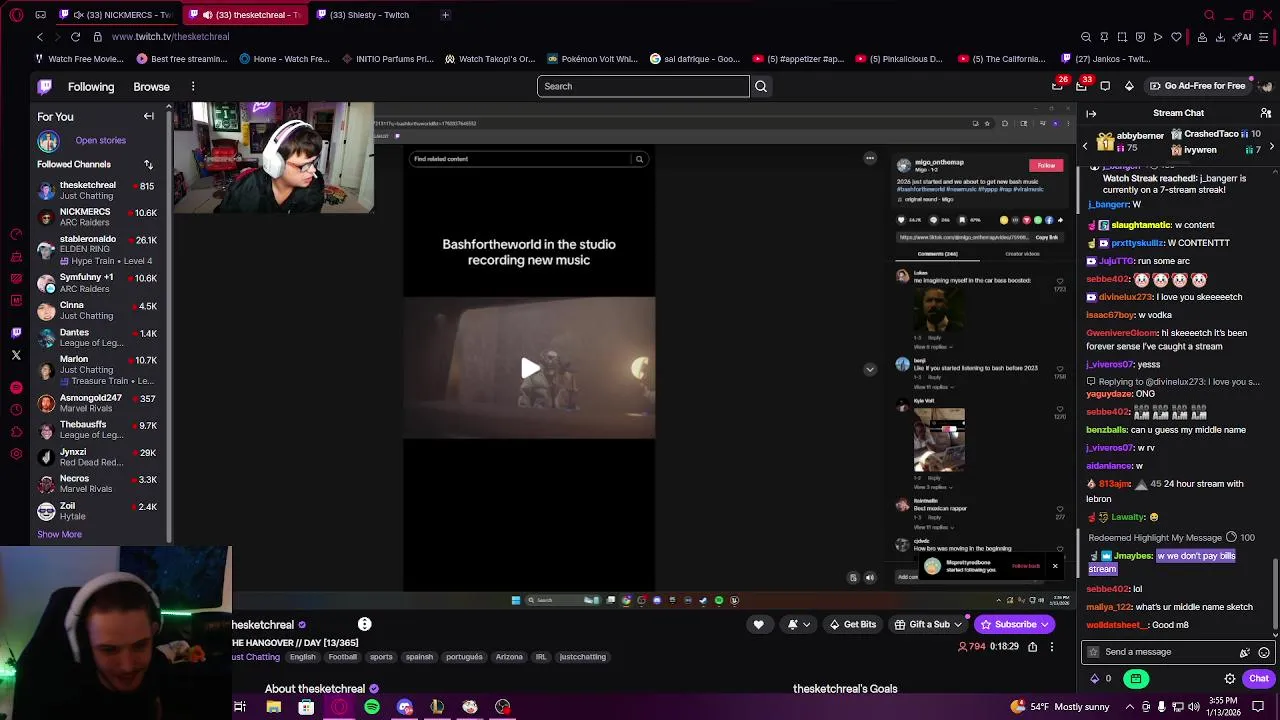
Task: Open File Explorer from taskbar
Action: point(273,707)
